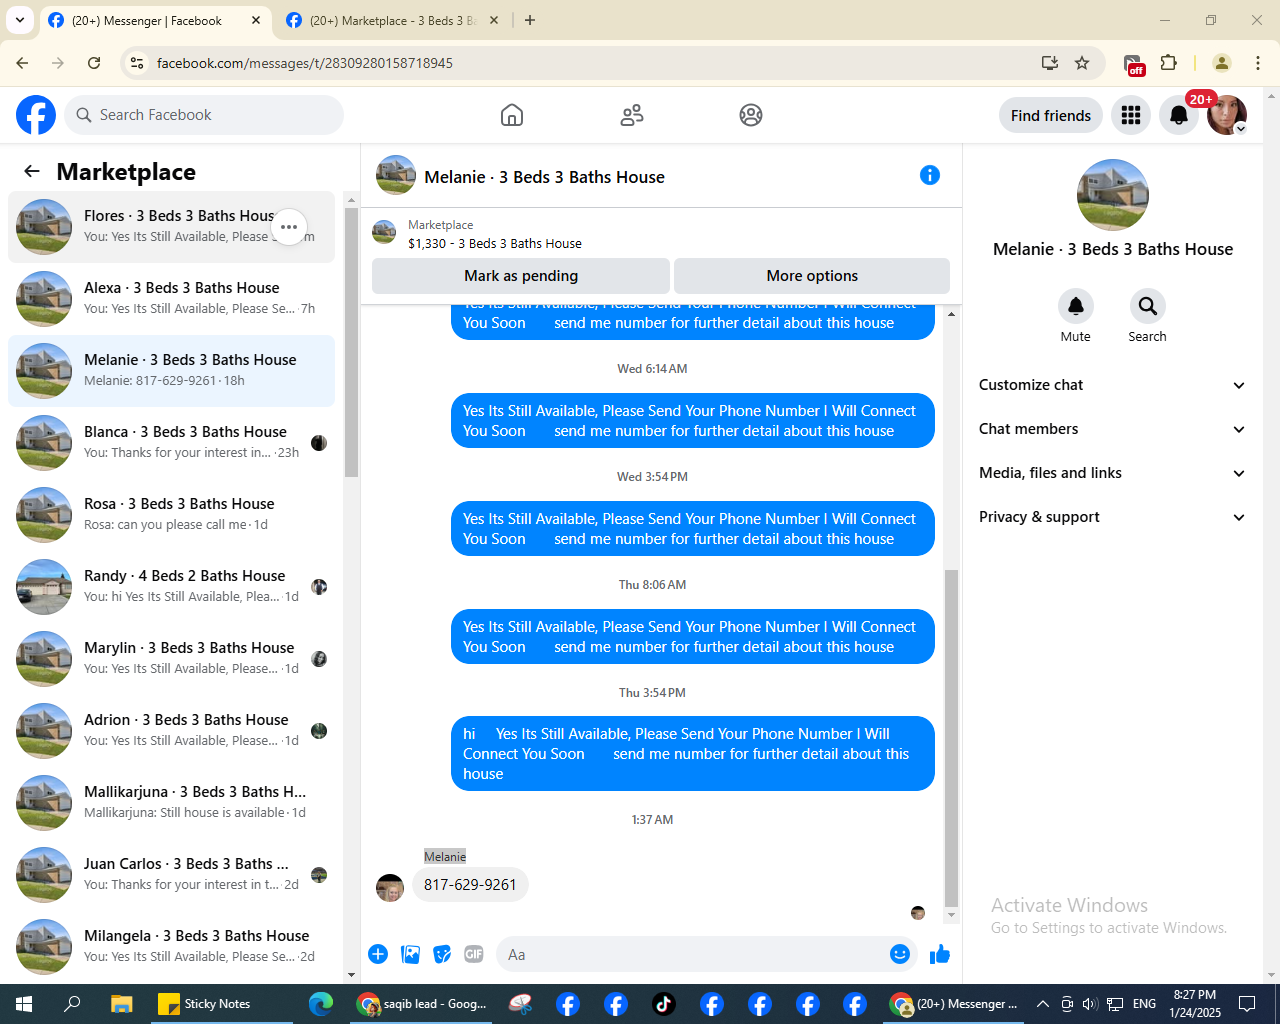Open Milangela conversation
The width and height of the screenshot is (1280, 1024).
(172, 947)
